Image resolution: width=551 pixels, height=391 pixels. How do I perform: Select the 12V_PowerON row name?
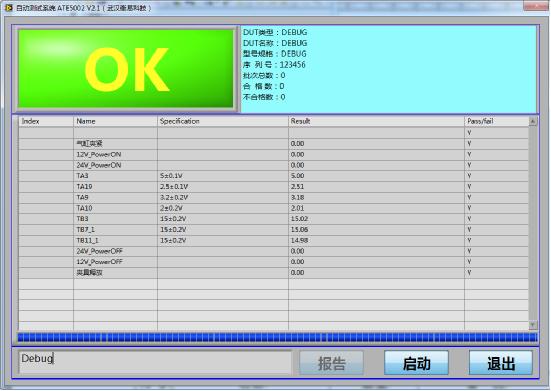point(99,155)
